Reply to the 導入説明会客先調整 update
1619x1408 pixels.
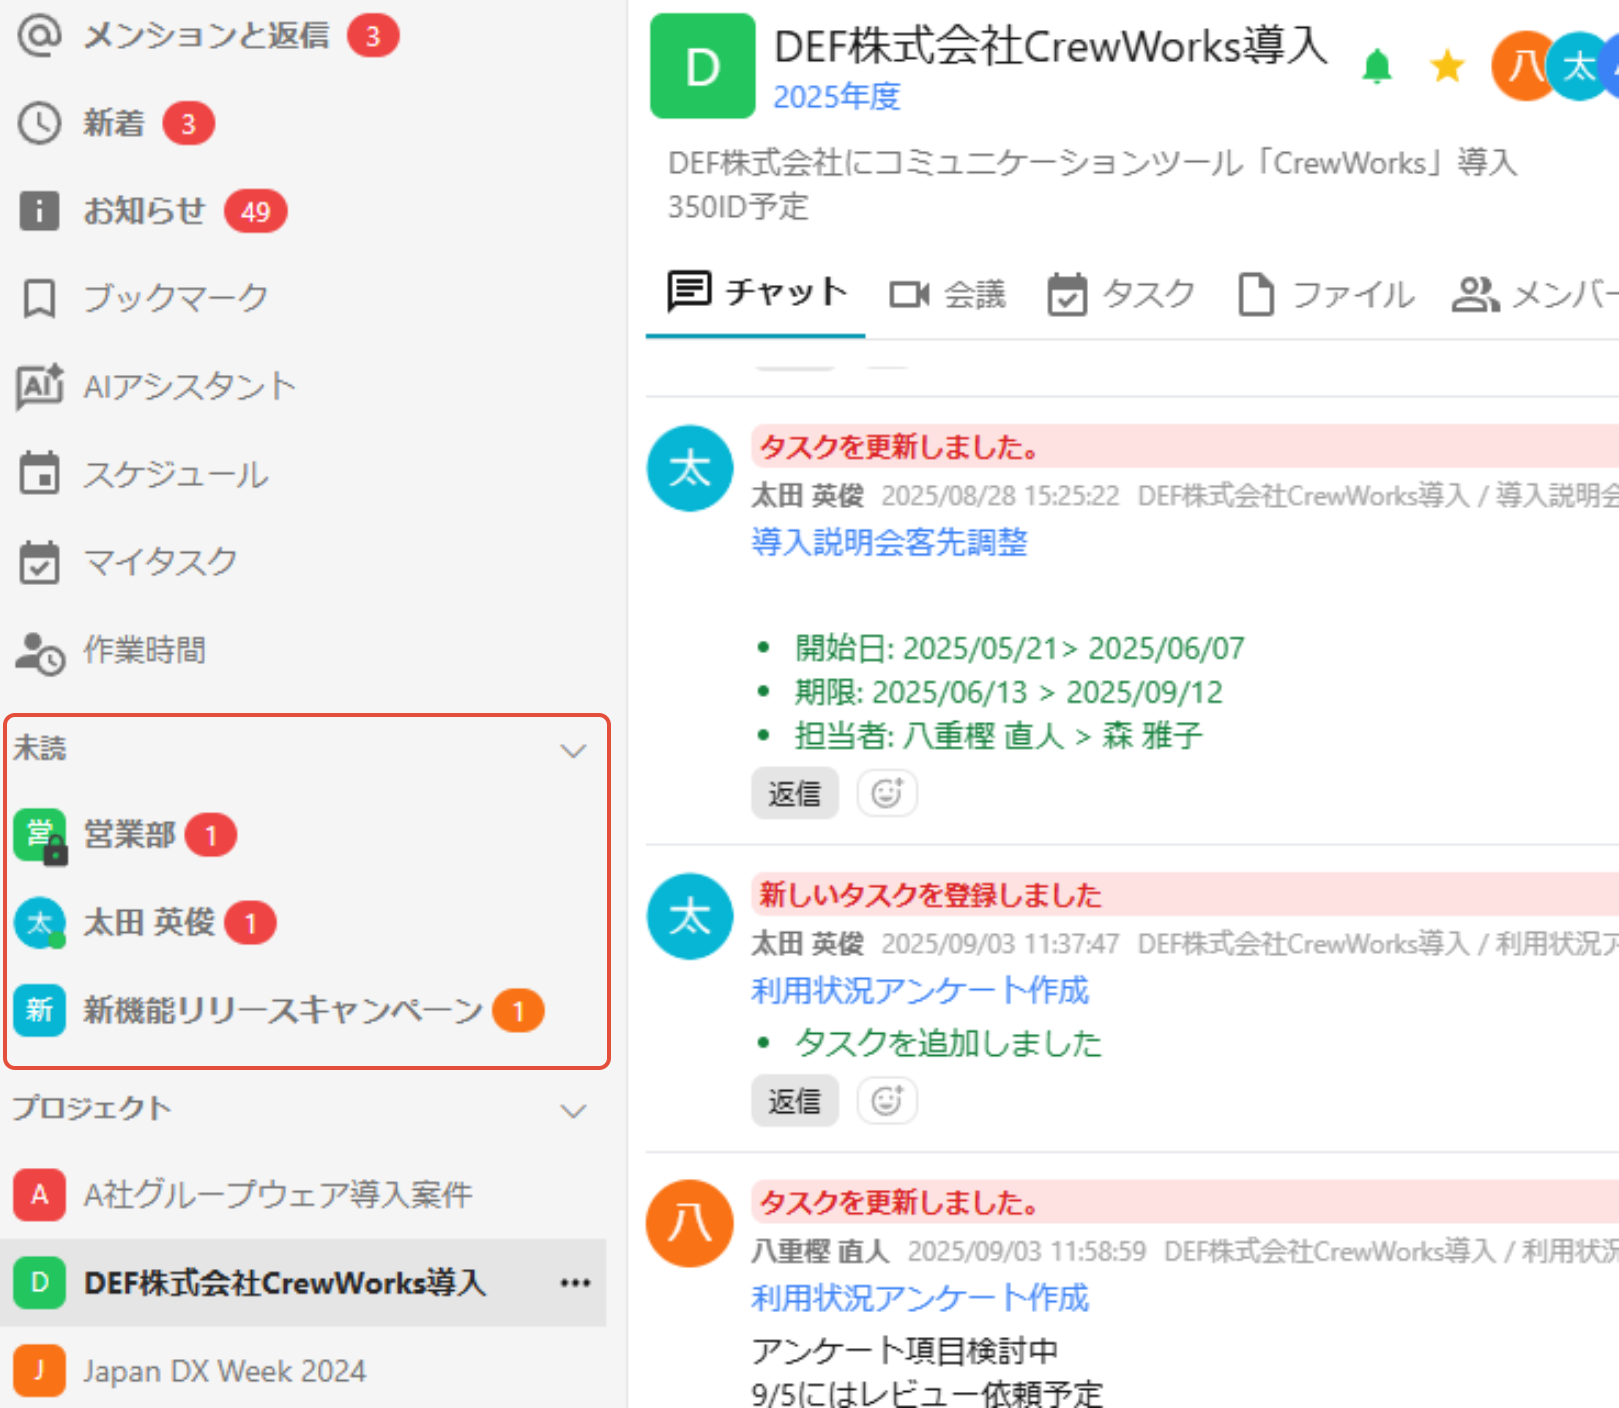(795, 794)
